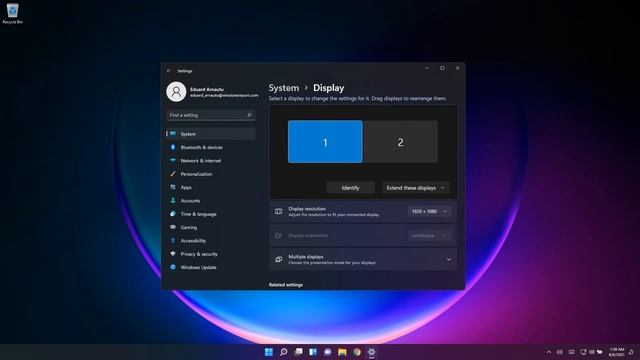This screenshot has height=360, width=640.
Task: Open Personalization settings
Action: pyautogui.click(x=211, y=174)
